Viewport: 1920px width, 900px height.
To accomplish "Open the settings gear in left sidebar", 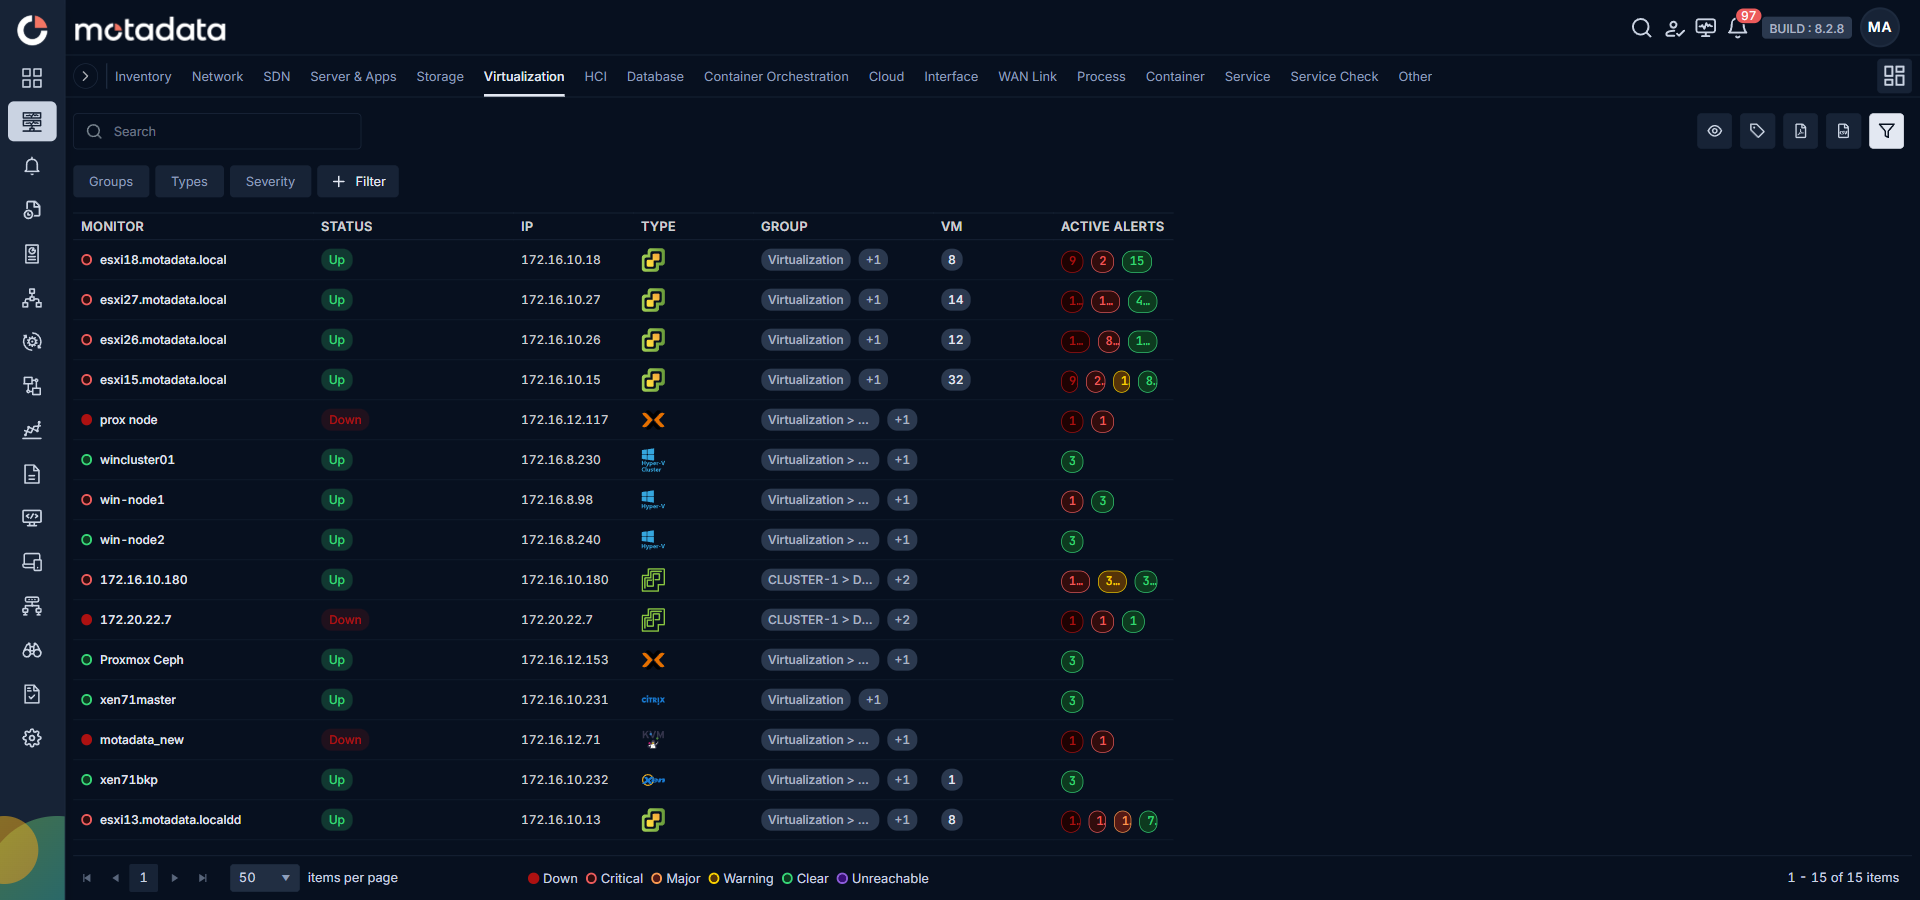I will 32,738.
